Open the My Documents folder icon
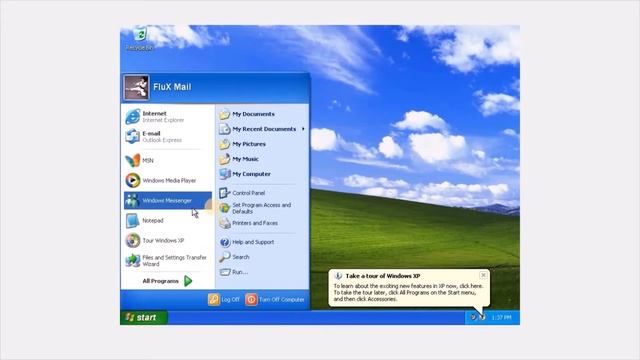Viewport: 640px width, 360px height. pos(224,114)
